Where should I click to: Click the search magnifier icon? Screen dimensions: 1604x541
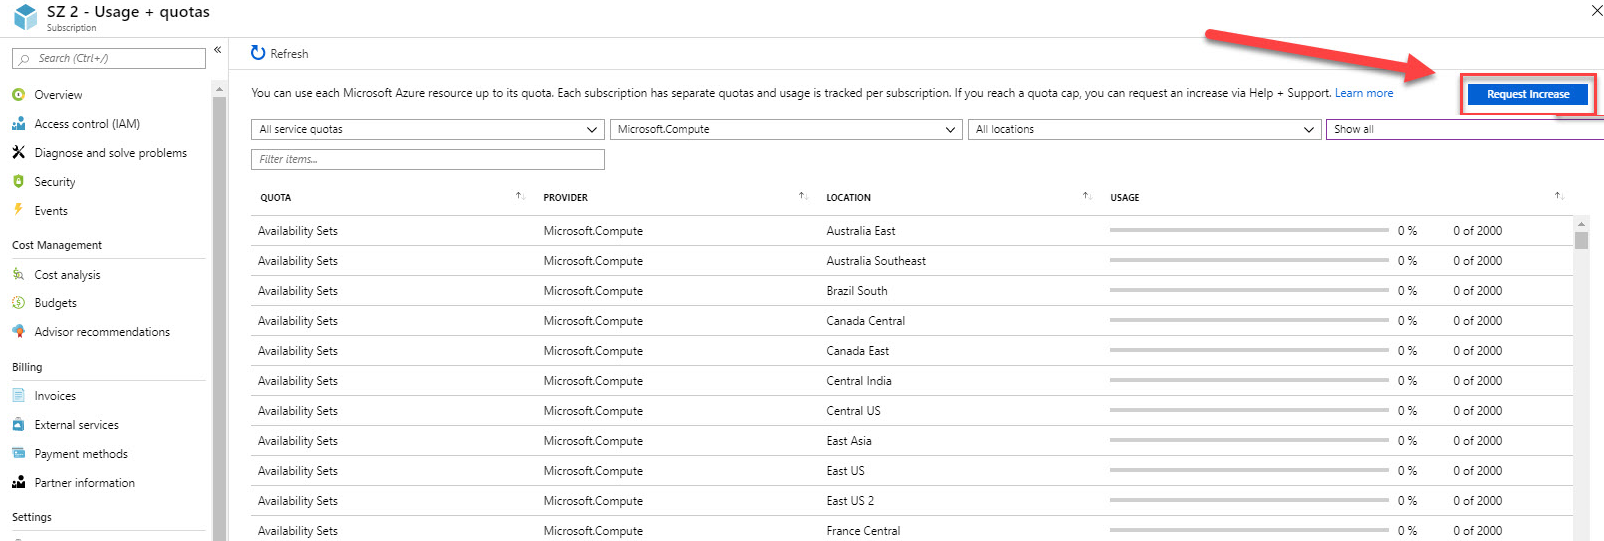coord(25,59)
